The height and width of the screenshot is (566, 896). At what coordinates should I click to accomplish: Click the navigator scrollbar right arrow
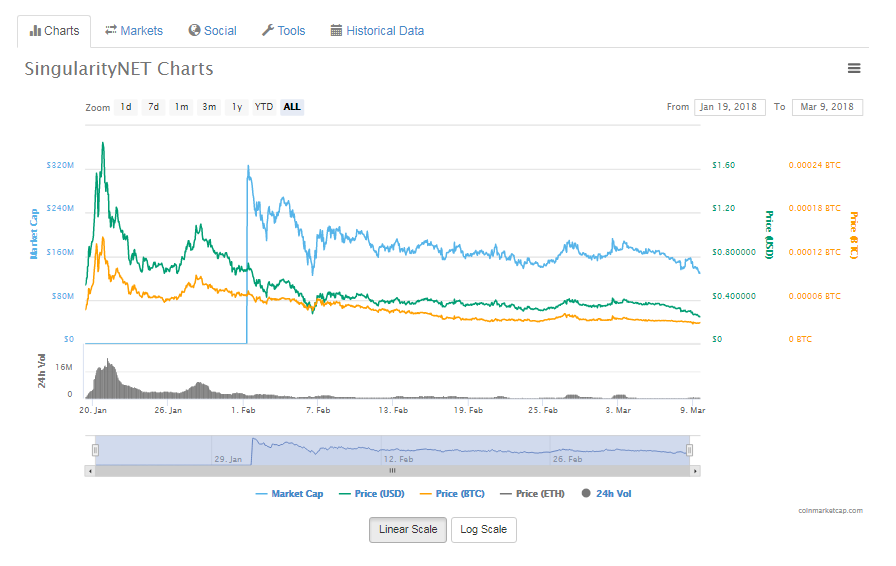click(695, 471)
